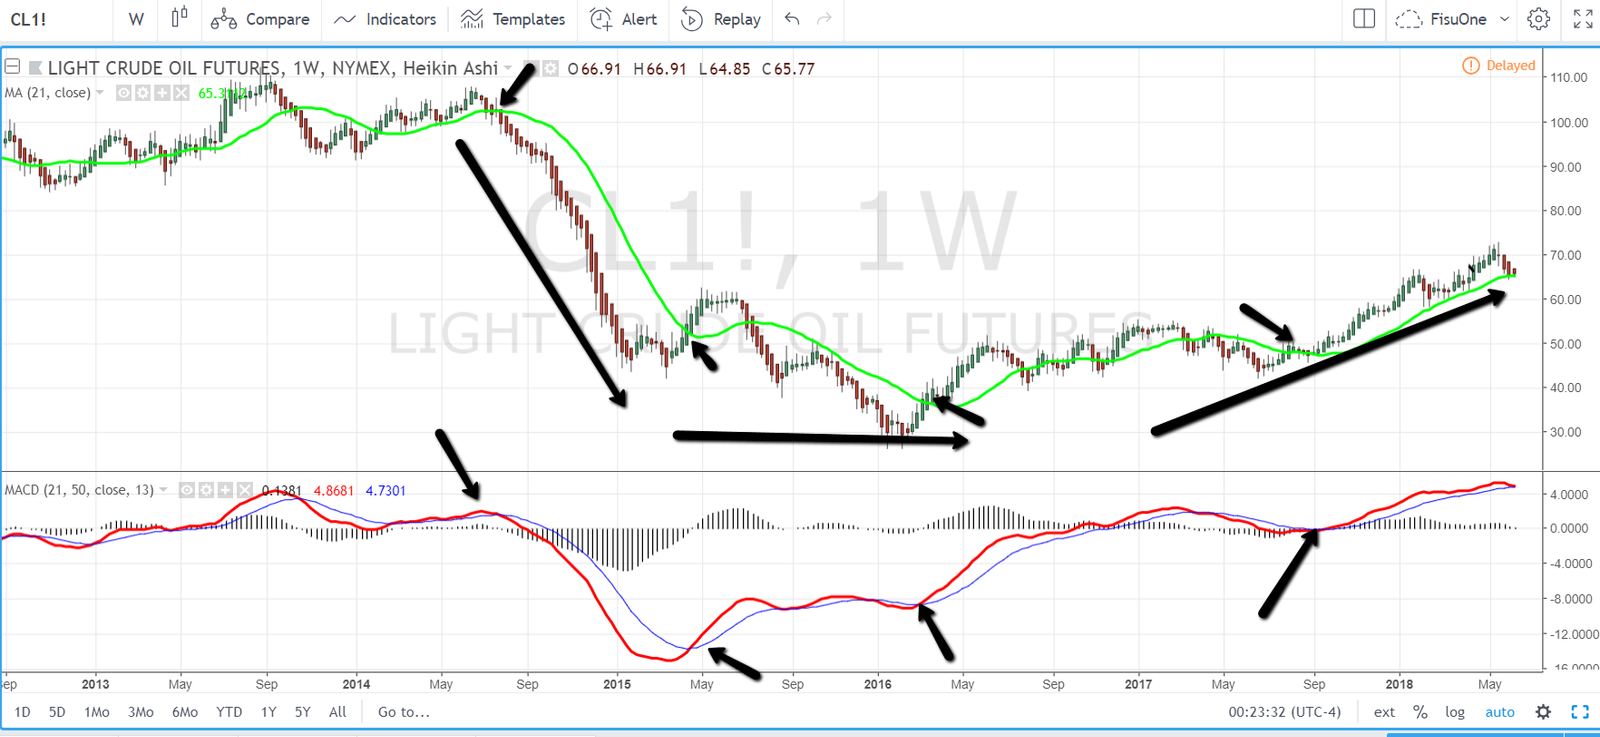Toggle auto scale off

point(1499,712)
